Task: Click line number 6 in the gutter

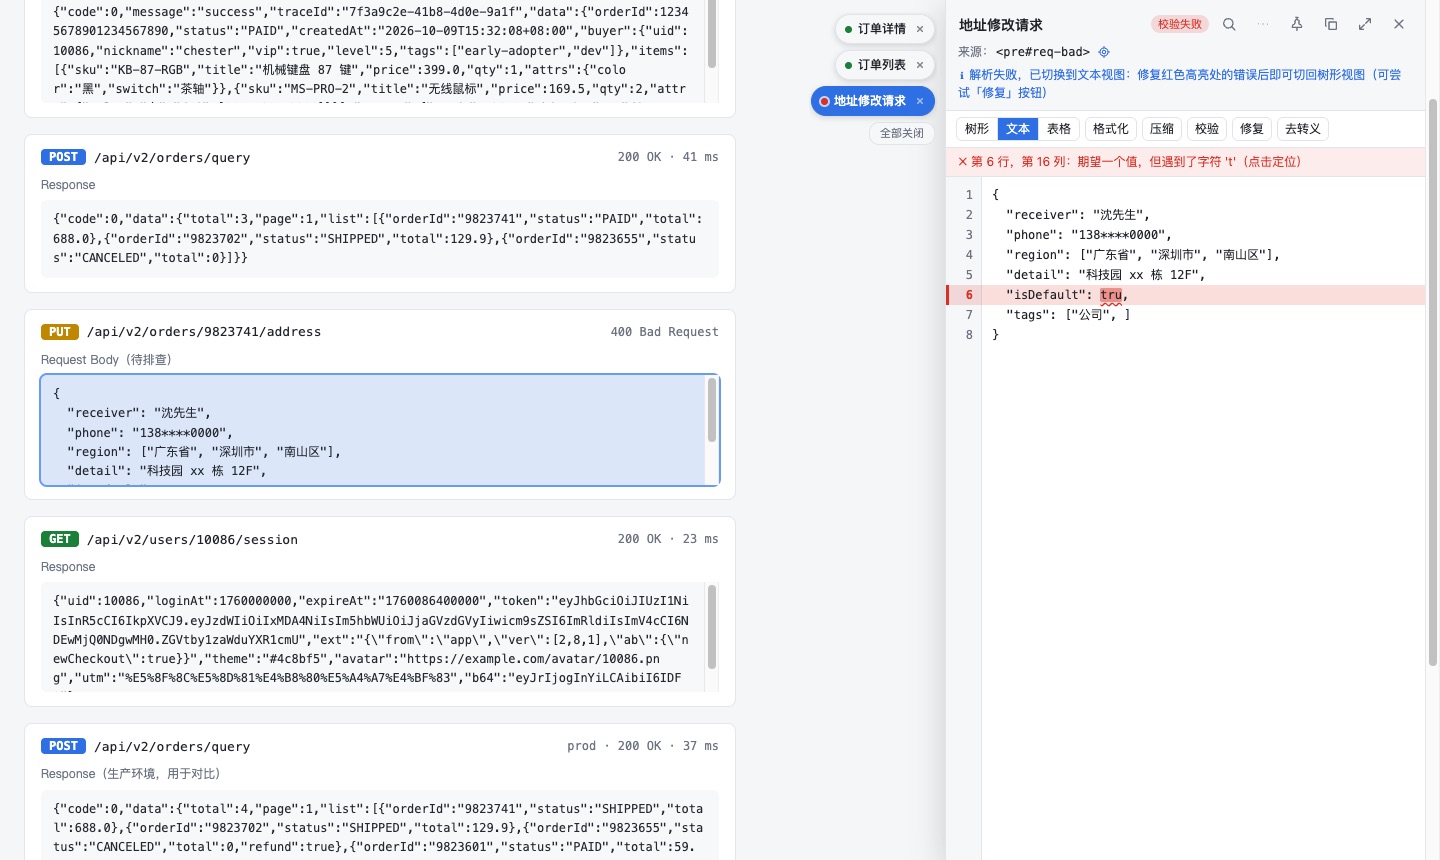Action: click(968, 295)
